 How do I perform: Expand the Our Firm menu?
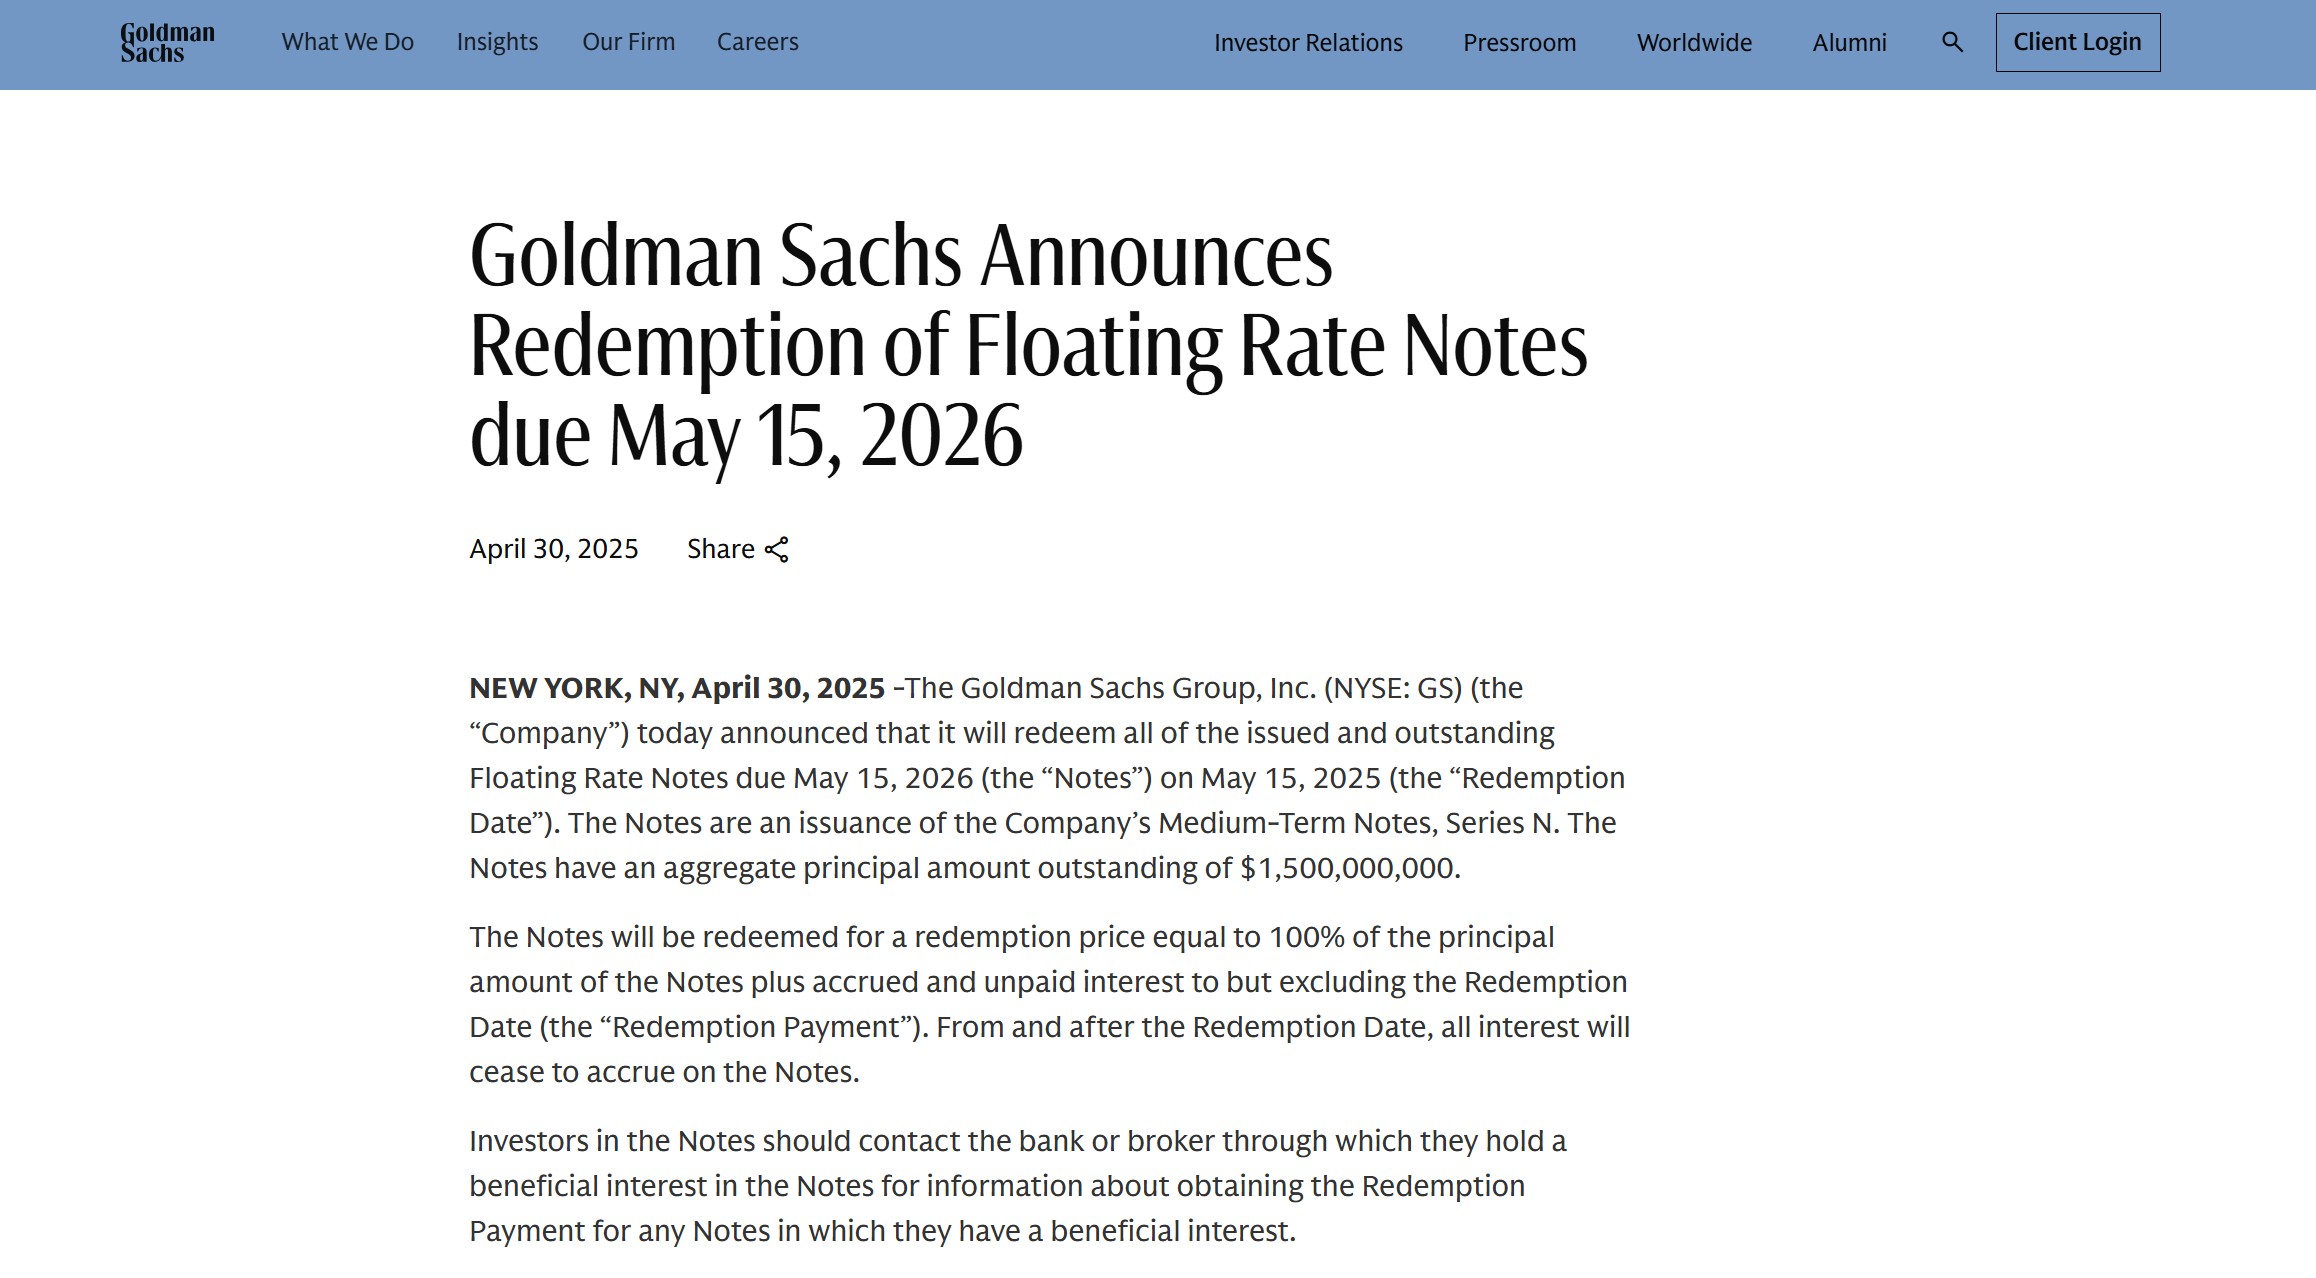click(628, 42)
